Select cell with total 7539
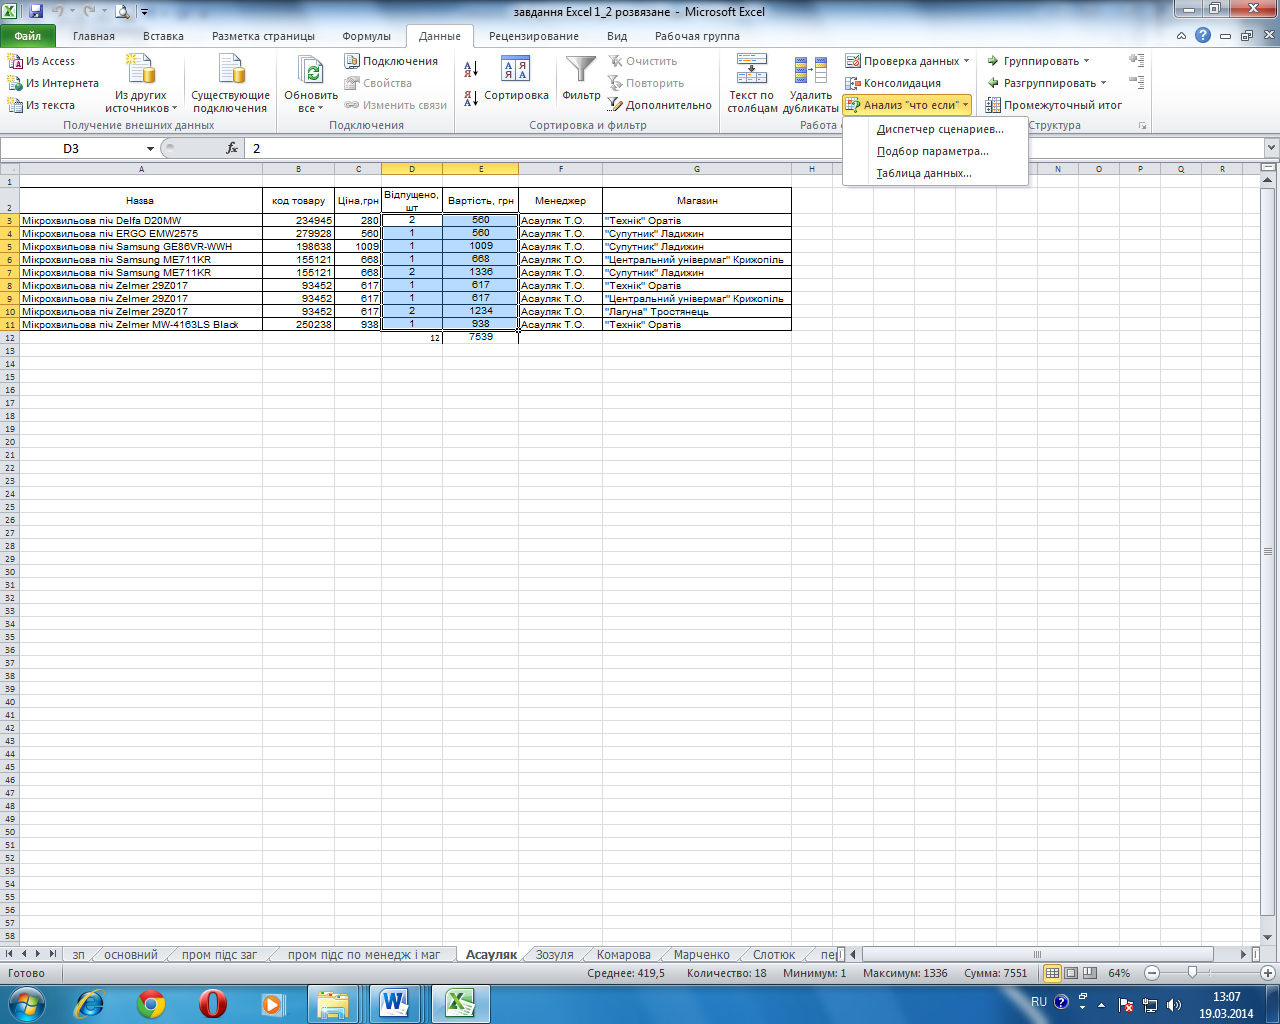This screenshot has height=1024, width=1280. coord(480,337)
